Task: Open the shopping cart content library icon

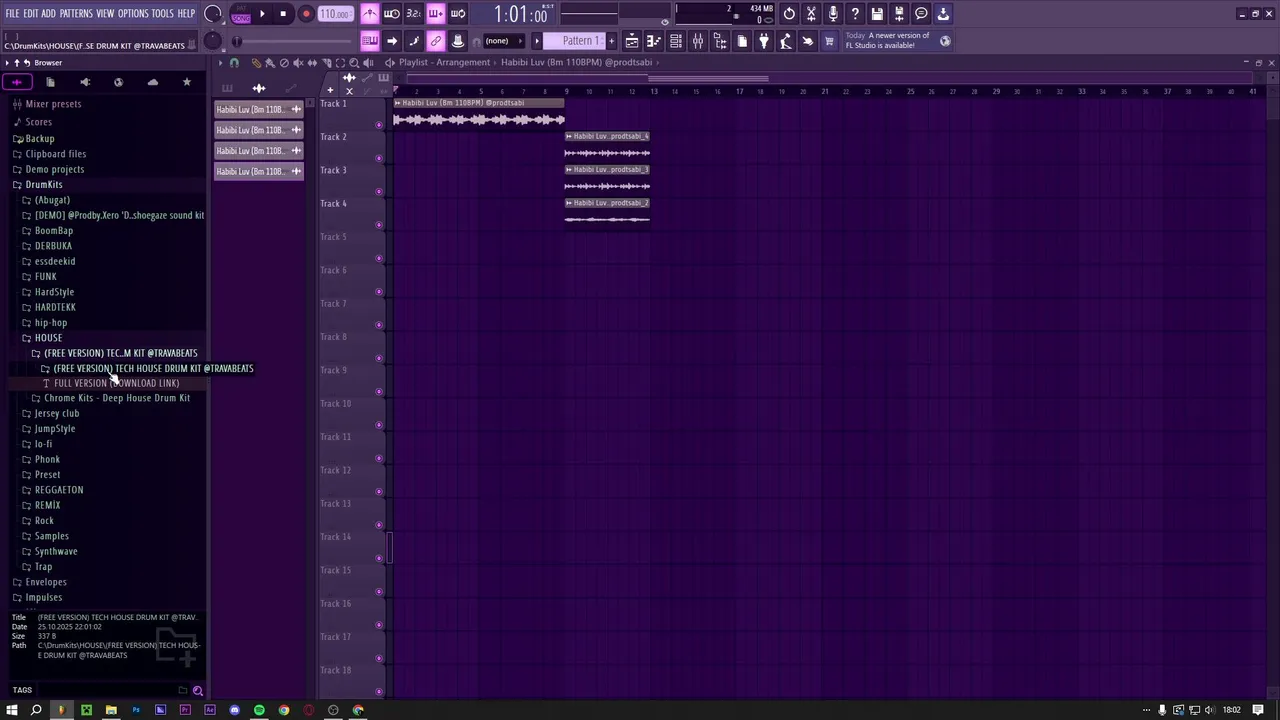Action: tap(829, 41)
